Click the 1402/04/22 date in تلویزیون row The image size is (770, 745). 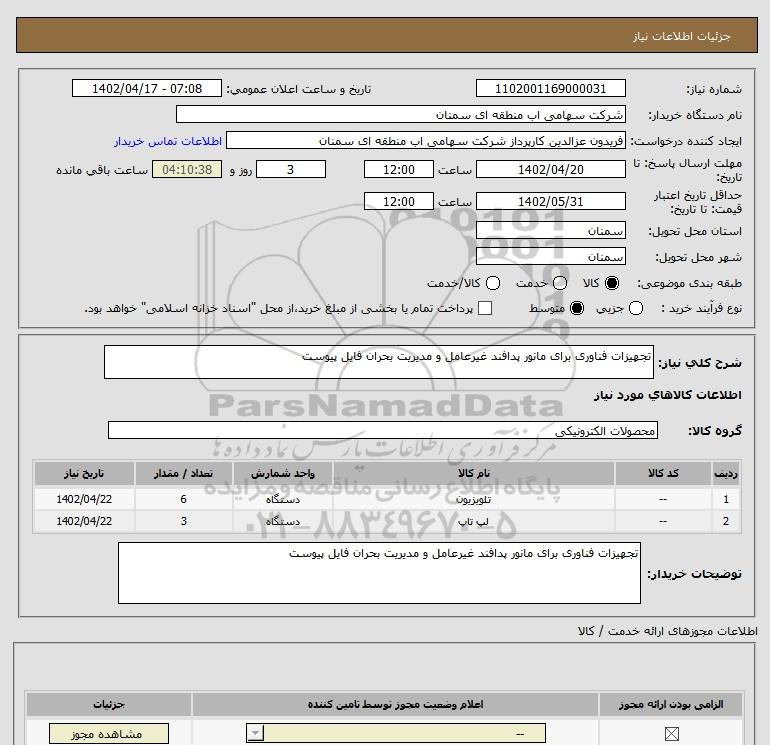84,499
